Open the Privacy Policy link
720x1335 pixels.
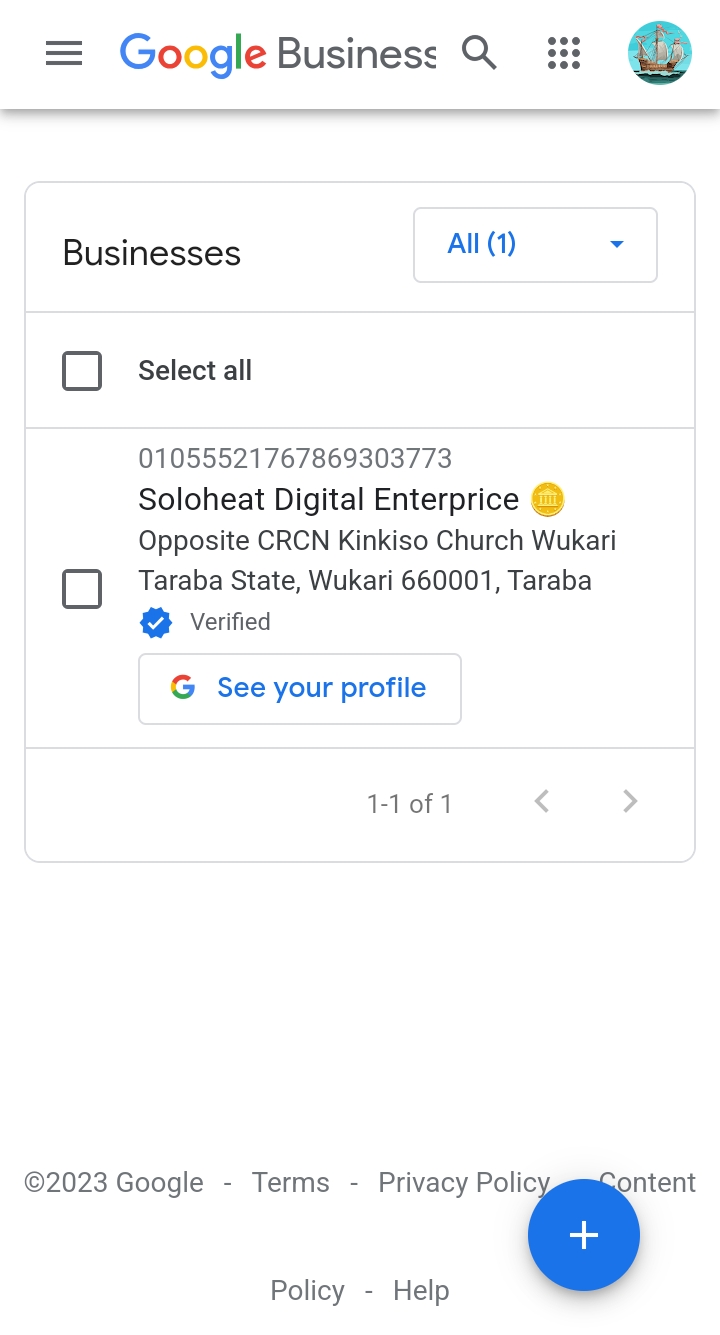464,1183
